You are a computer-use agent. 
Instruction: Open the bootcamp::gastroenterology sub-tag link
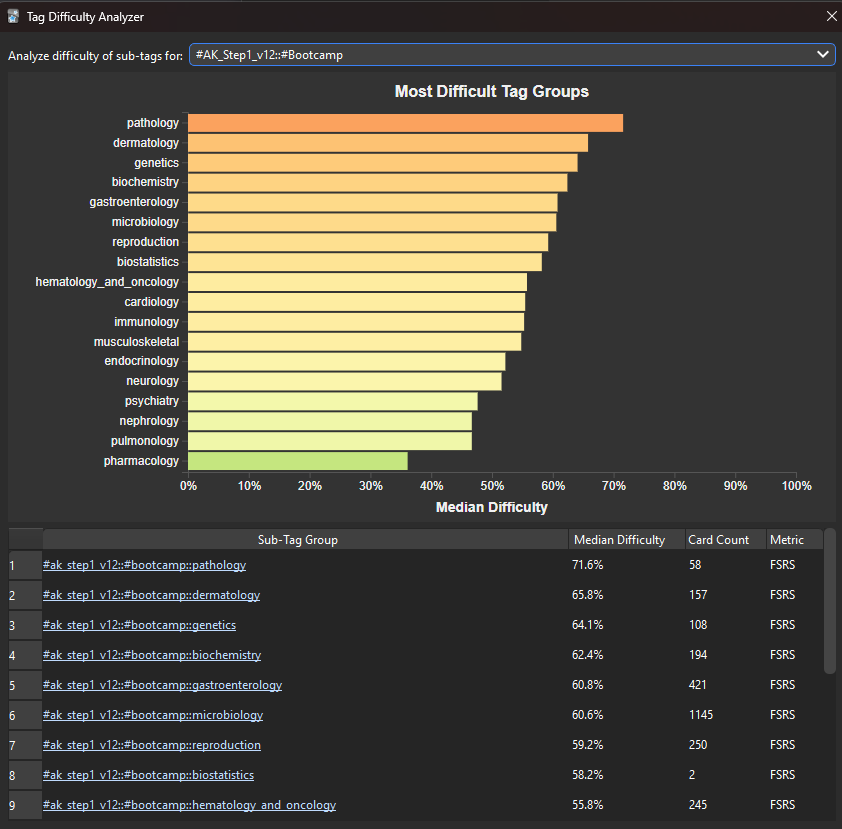coord(162,685)
